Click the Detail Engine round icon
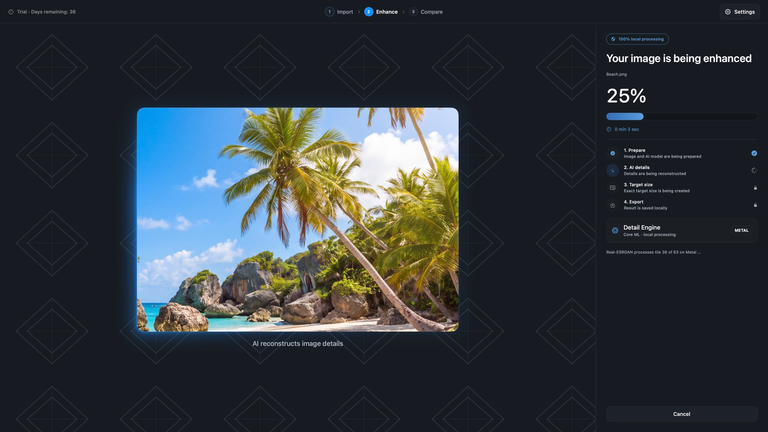The height and width of the screenshot is (432, 768). coord(615,230)
